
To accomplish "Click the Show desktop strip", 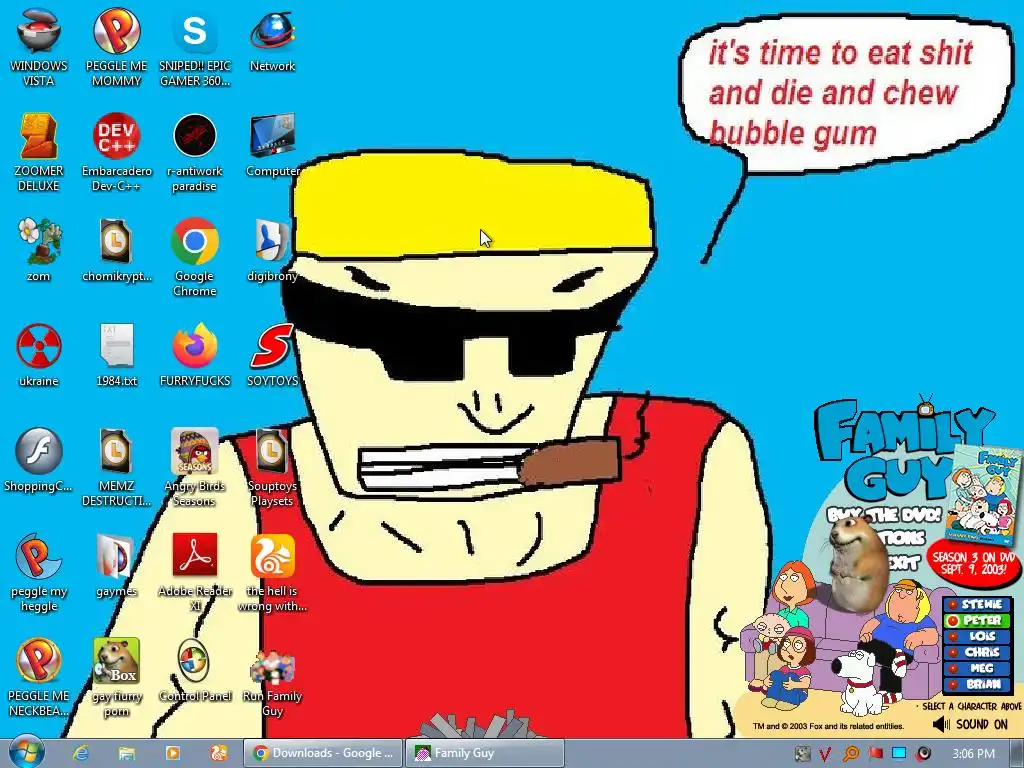I will 1017,754.
